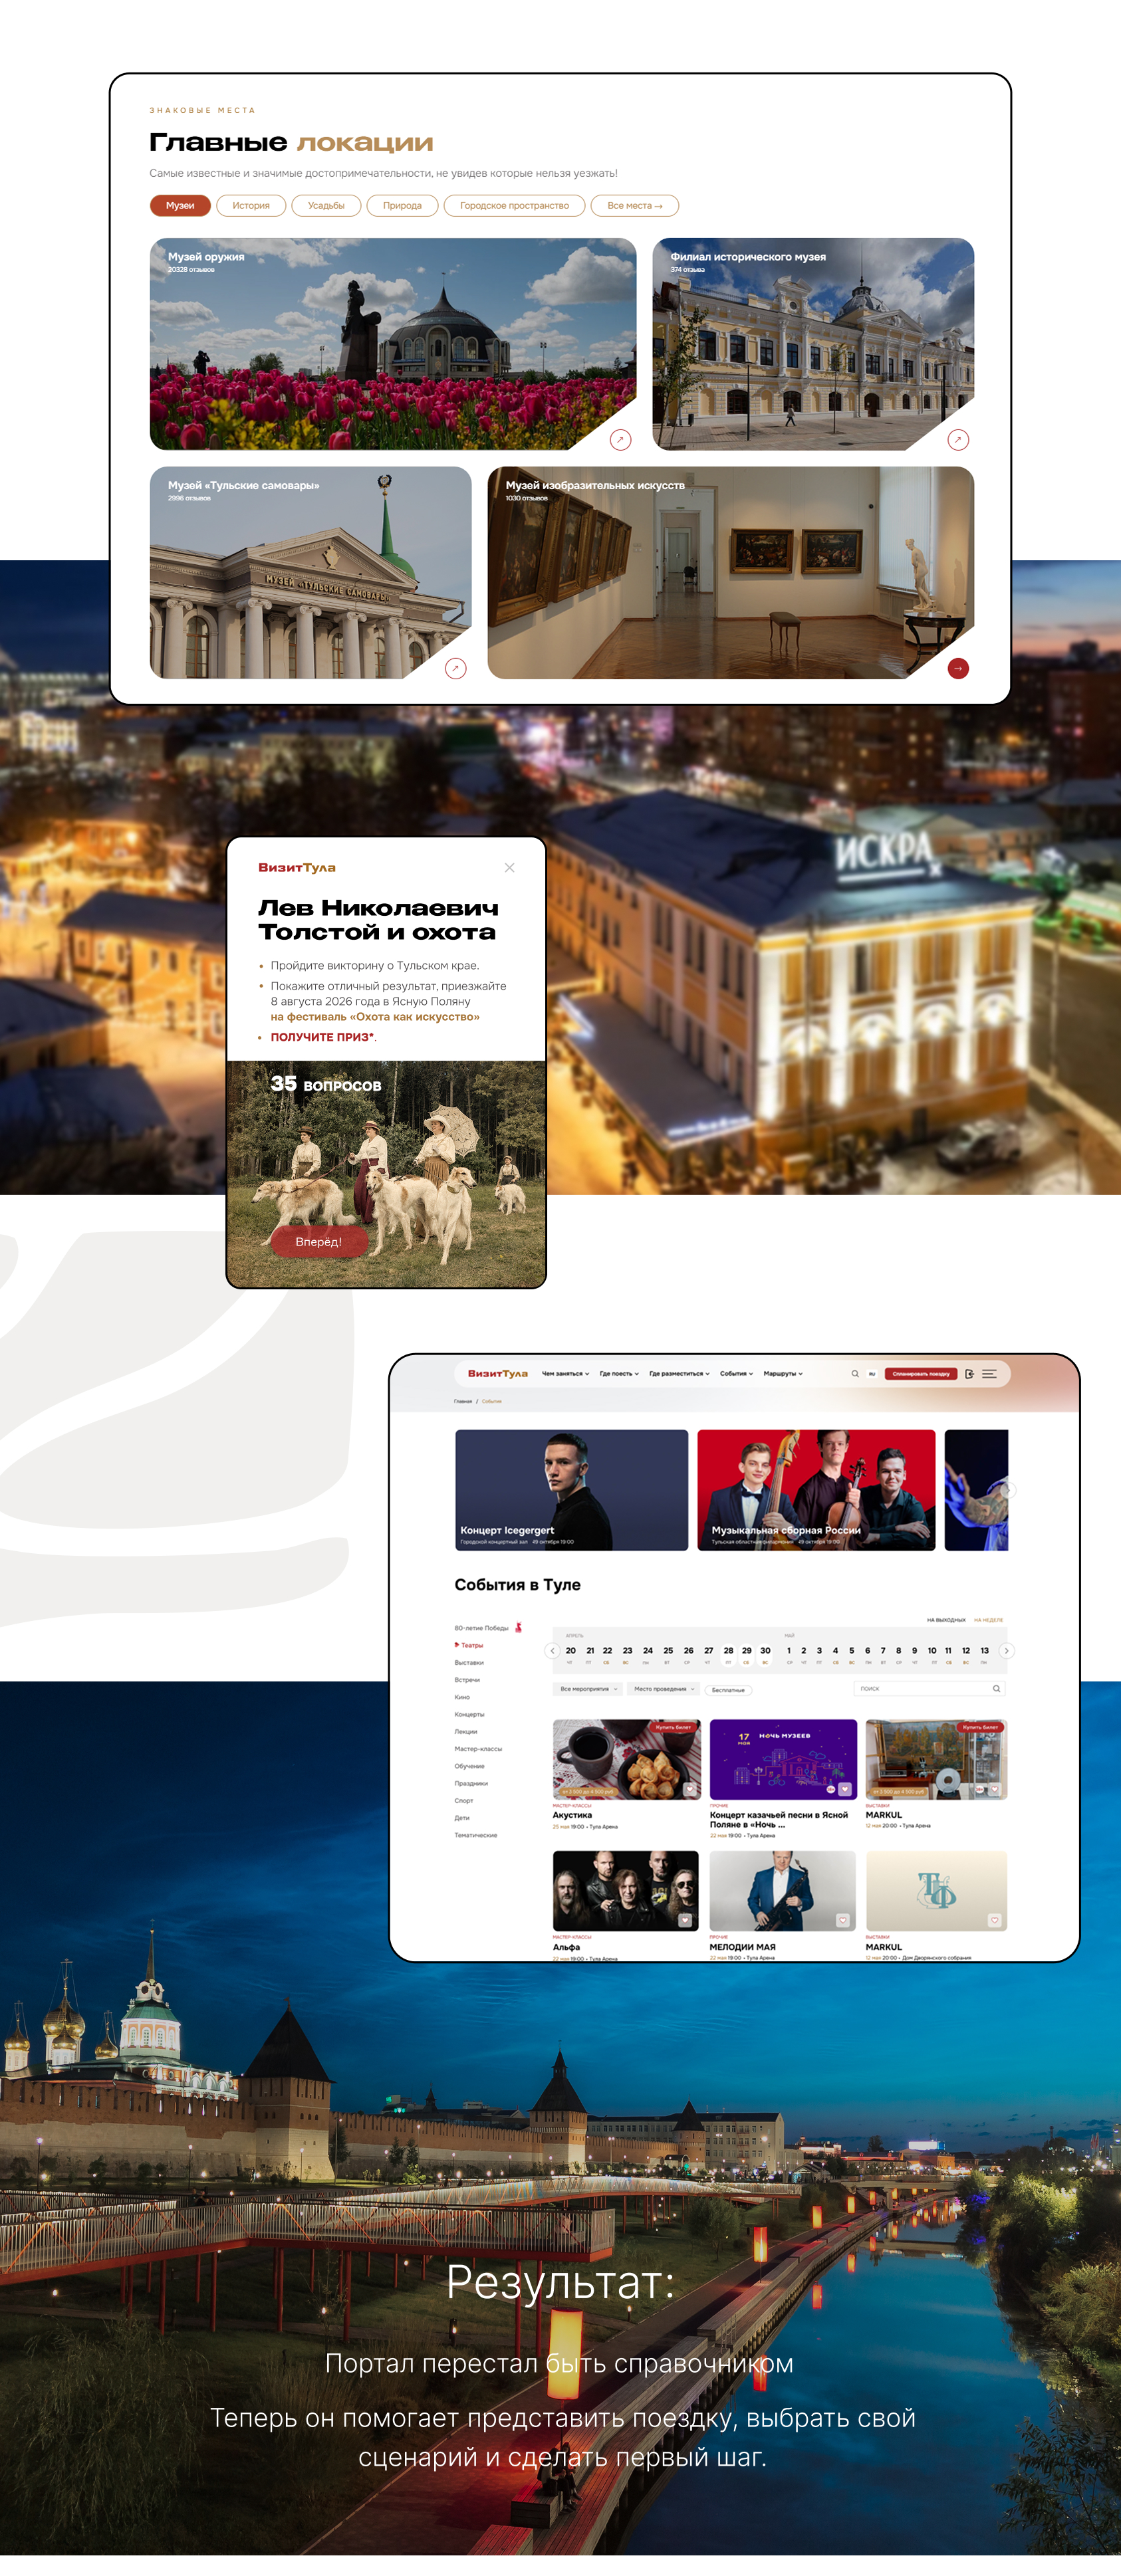
Task: Expand the Чем заняться navigation menu
Action: 565,1373
